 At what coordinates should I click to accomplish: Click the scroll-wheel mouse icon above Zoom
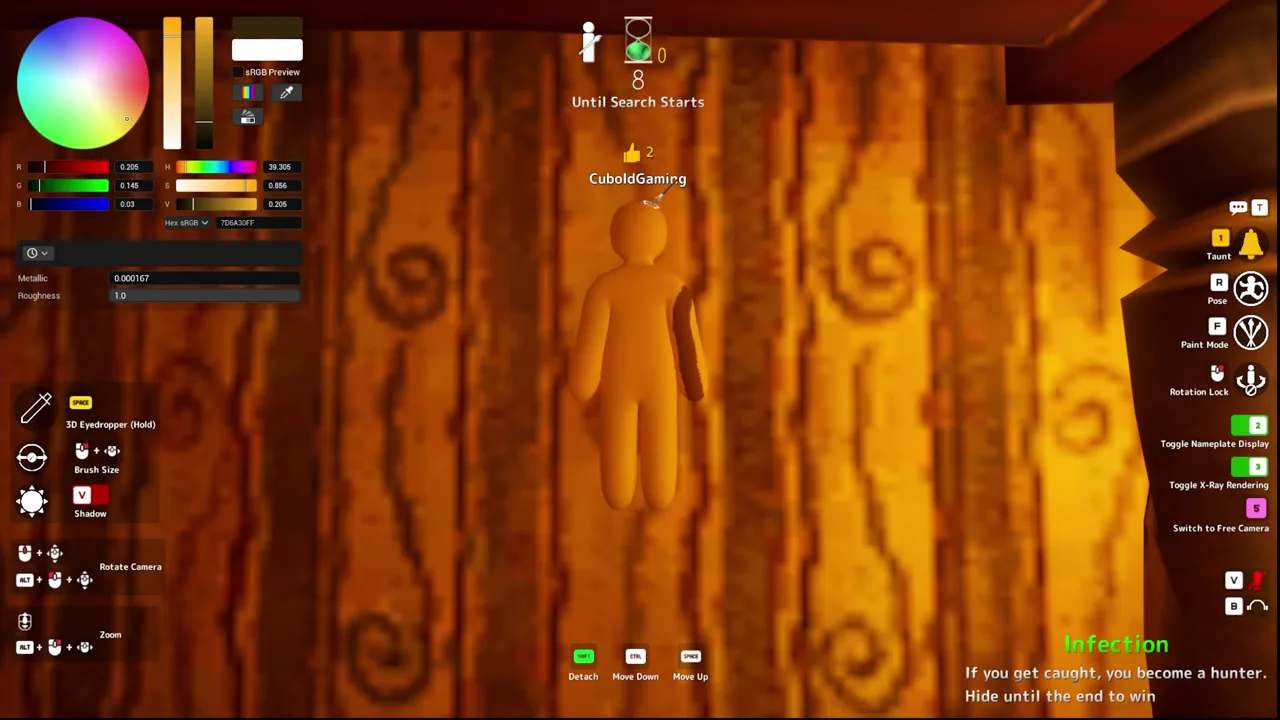[25, 622]
